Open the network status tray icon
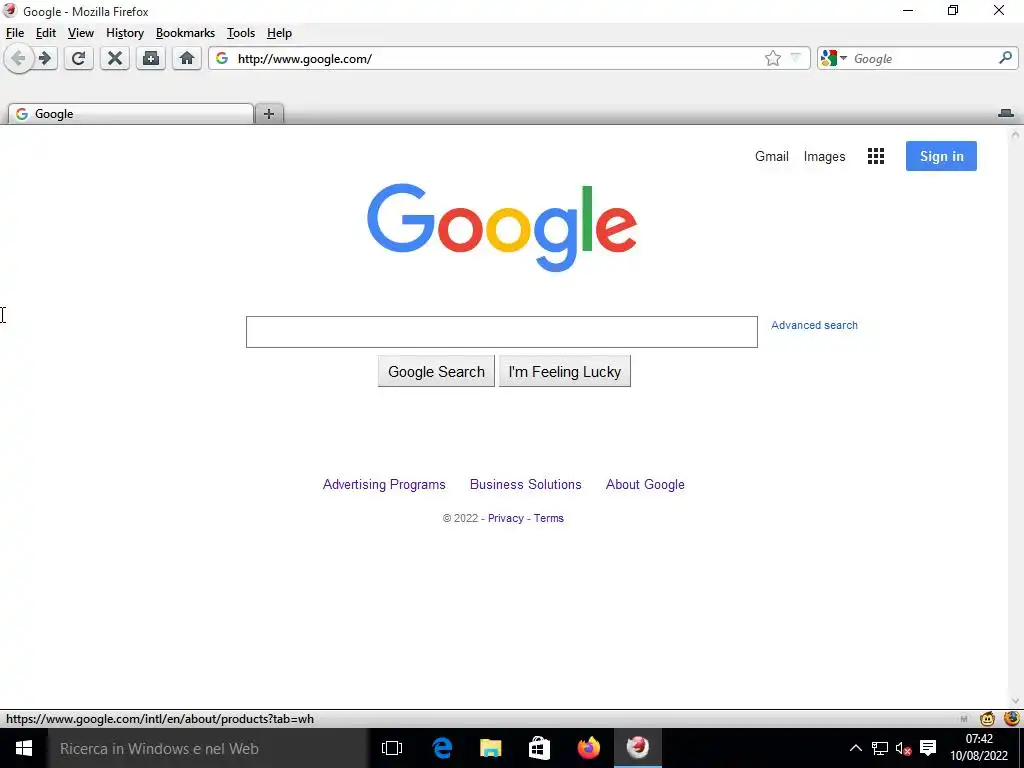This screenshot has width=1024, height=768. pyautogui.click(x=880, y=748)
